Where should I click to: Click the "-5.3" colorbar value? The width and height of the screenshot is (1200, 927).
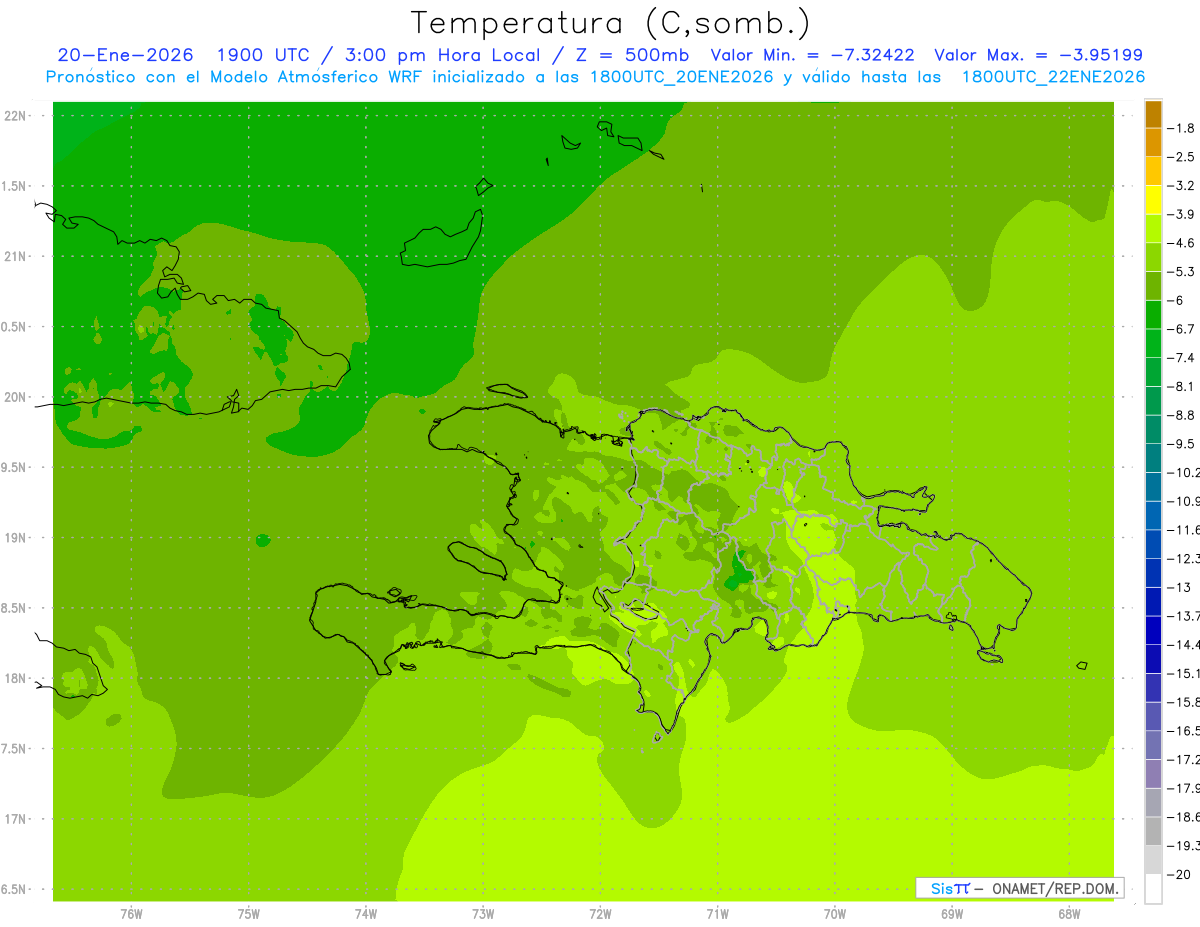(x=1181, y=272)
